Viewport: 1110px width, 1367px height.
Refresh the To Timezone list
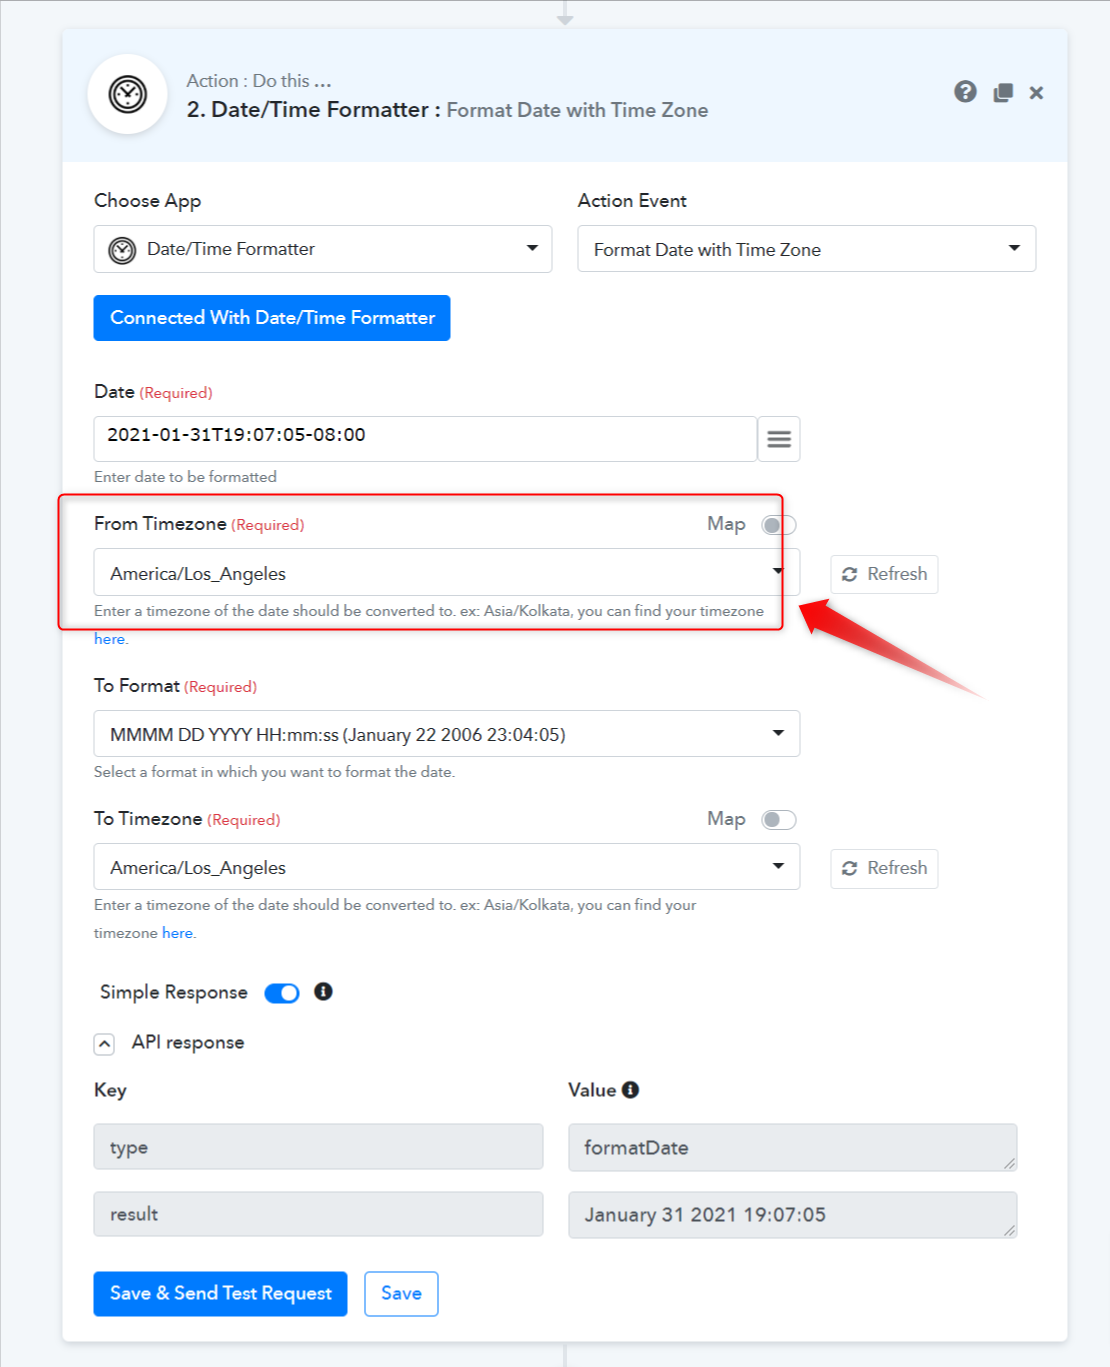pyautogui.click(x=884, y=868)
